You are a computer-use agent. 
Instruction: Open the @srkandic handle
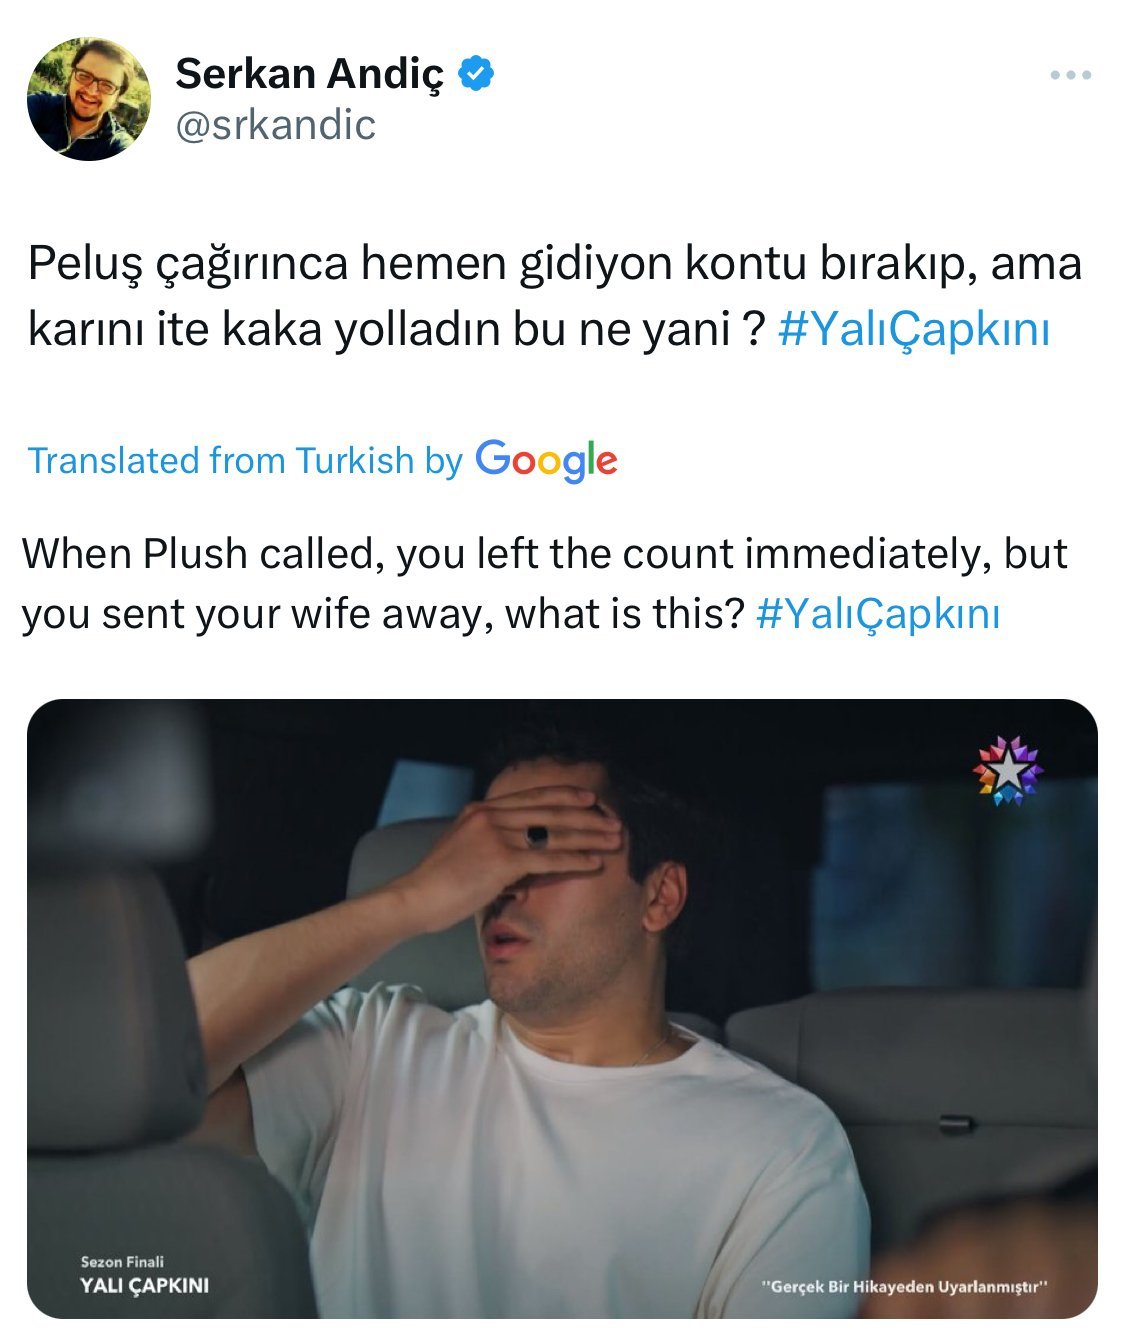click(x=275, y=125)
